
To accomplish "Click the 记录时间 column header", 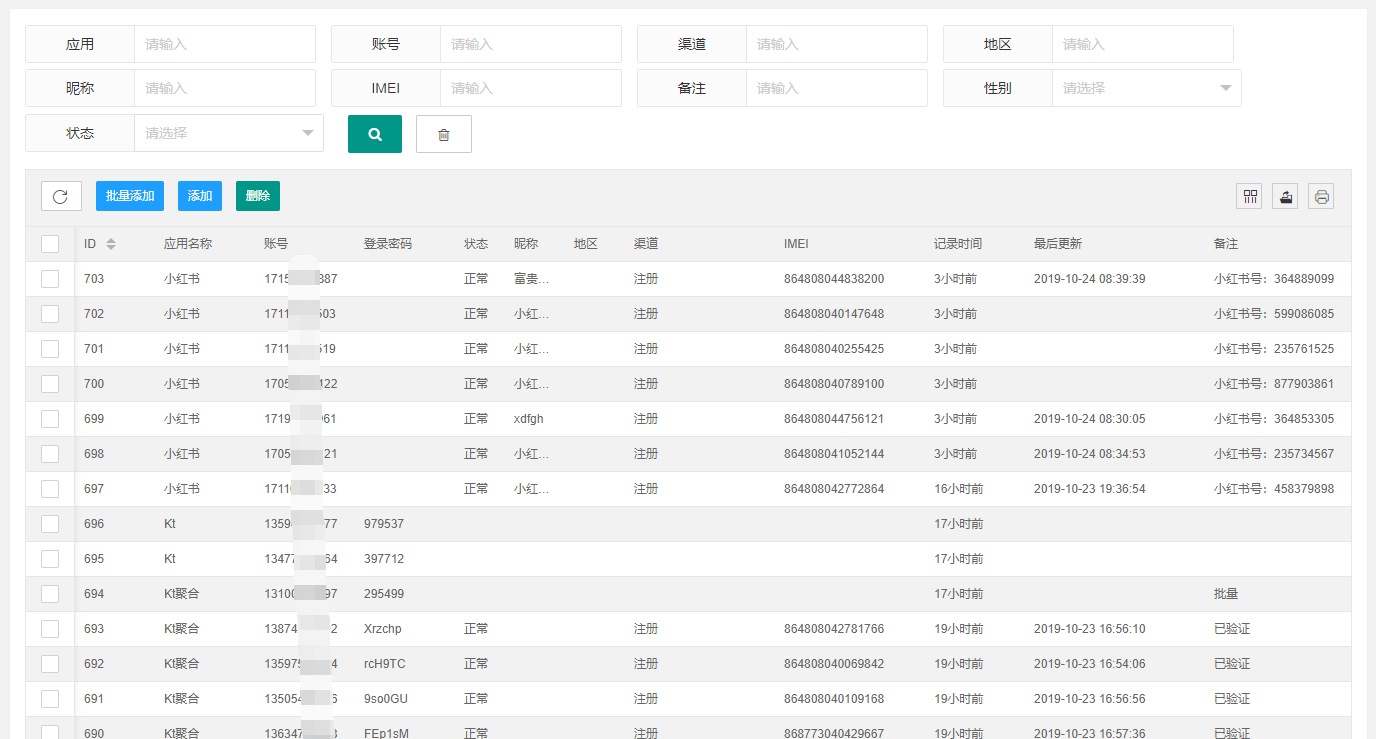I will 958,244.
